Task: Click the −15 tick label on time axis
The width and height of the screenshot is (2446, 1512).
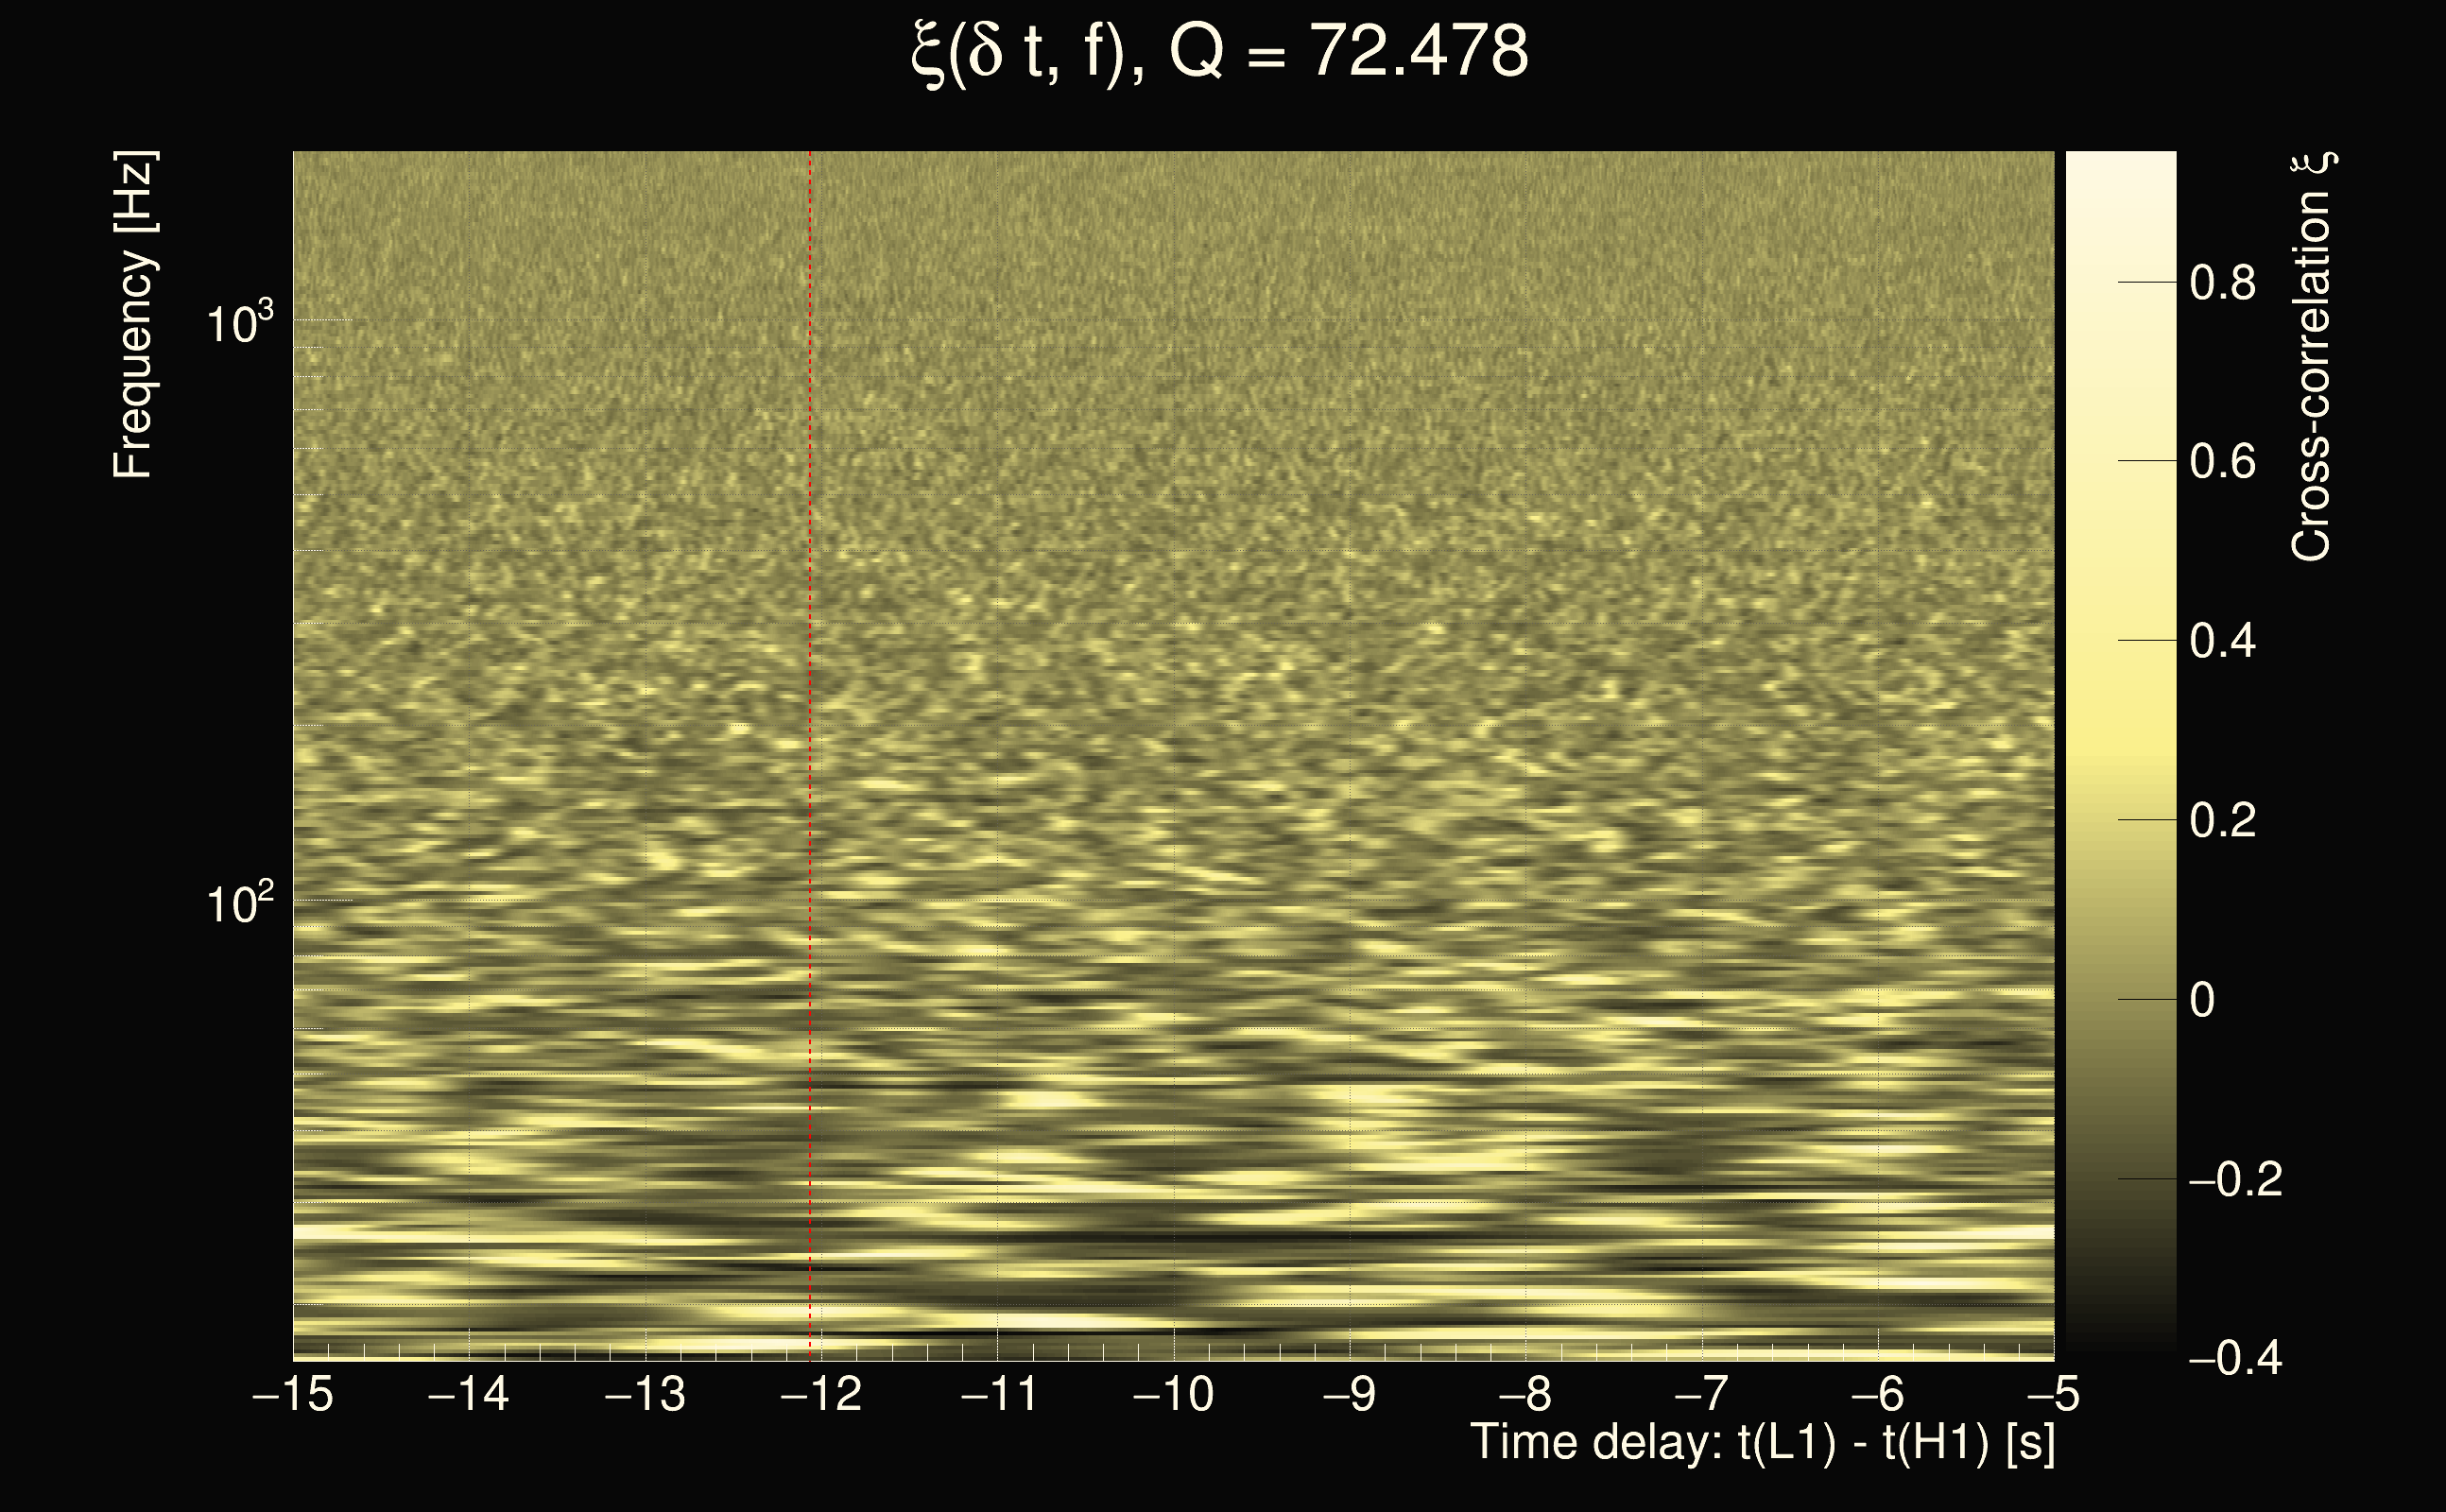Action: click(293, 1394)
